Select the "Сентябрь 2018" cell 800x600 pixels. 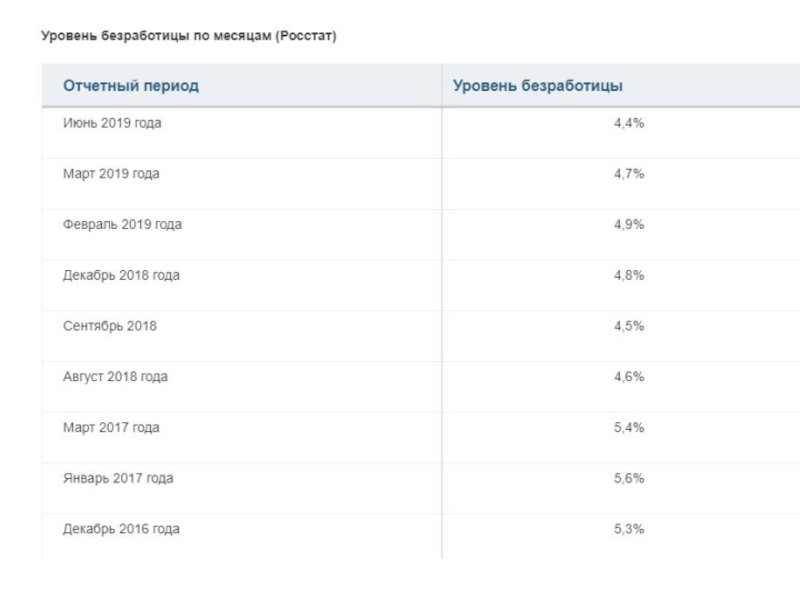[110, 327]
